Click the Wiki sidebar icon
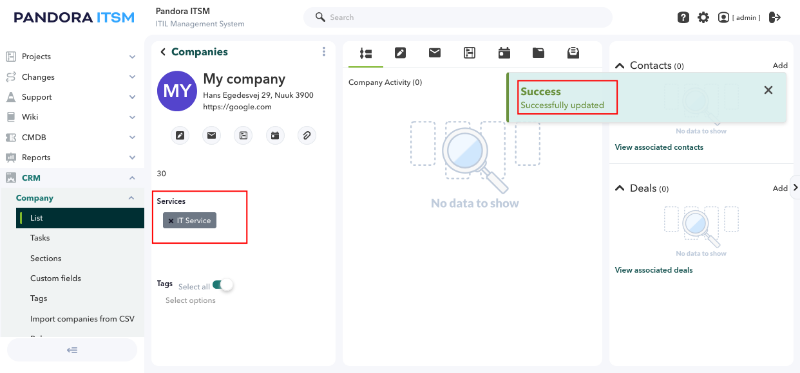The height and width of the screenshot is (373, 800). click(11, 117)
